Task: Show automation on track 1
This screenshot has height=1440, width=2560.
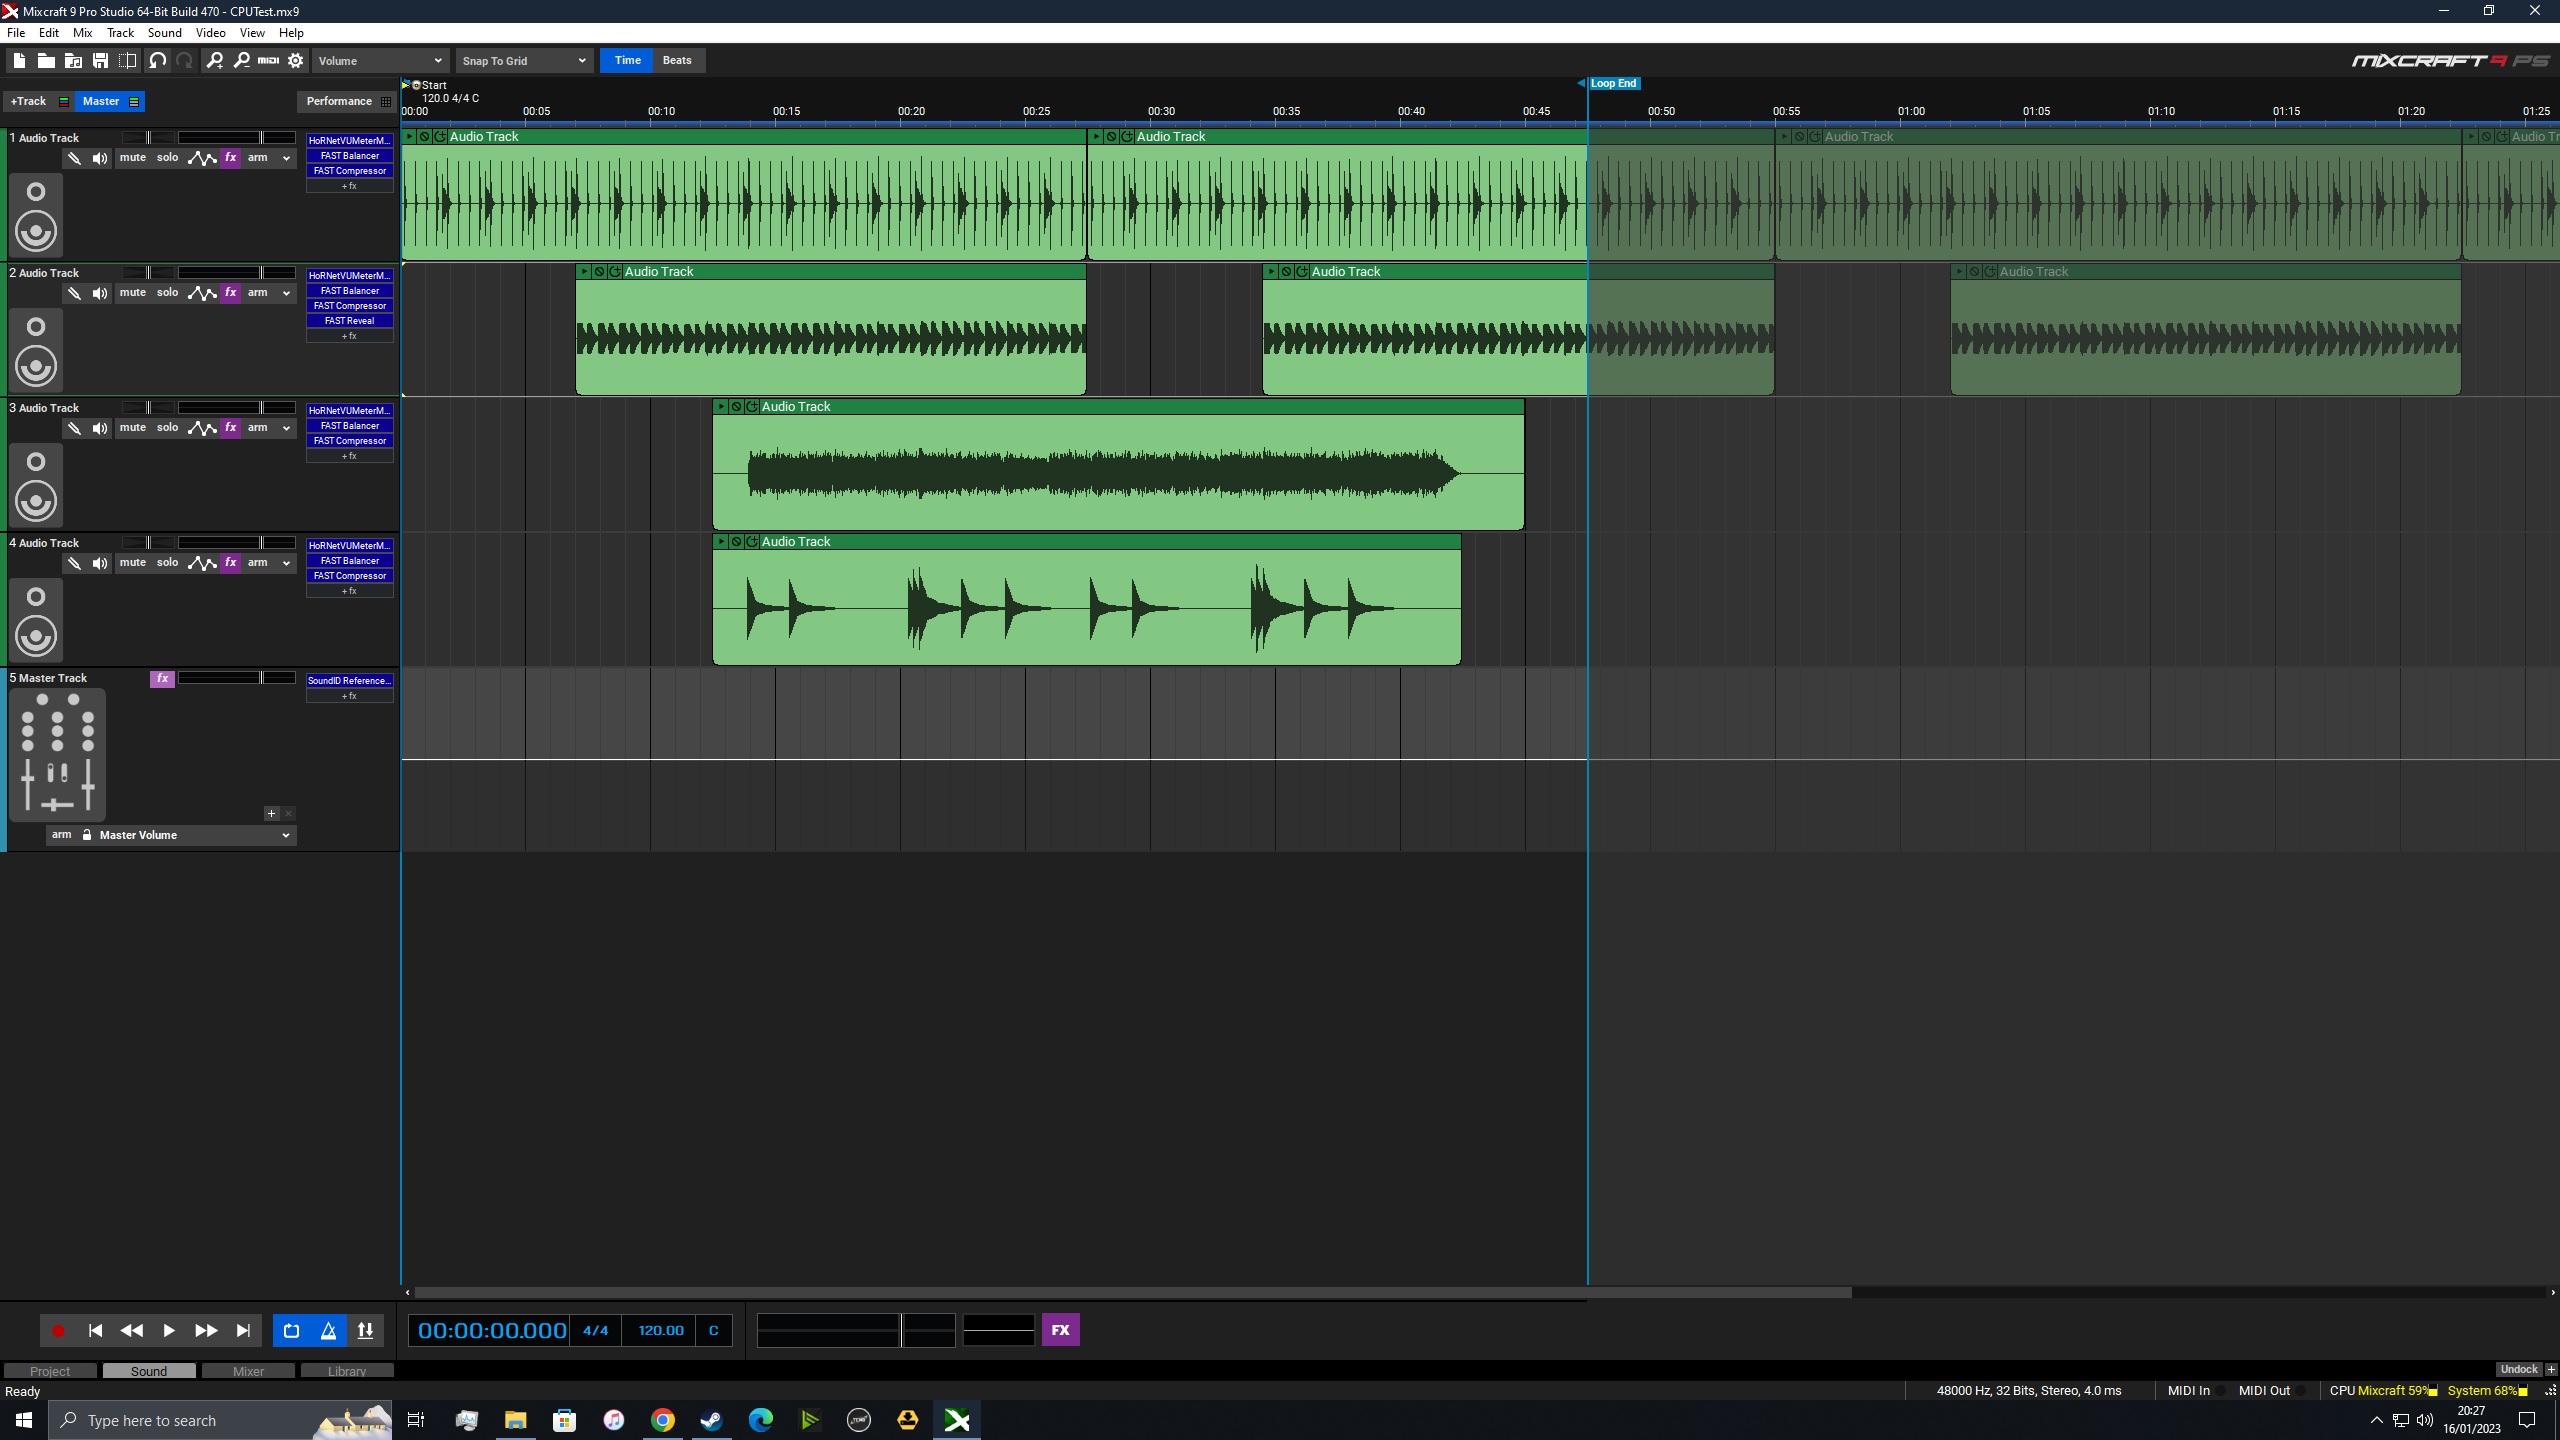Action: [x=202, y=158]
